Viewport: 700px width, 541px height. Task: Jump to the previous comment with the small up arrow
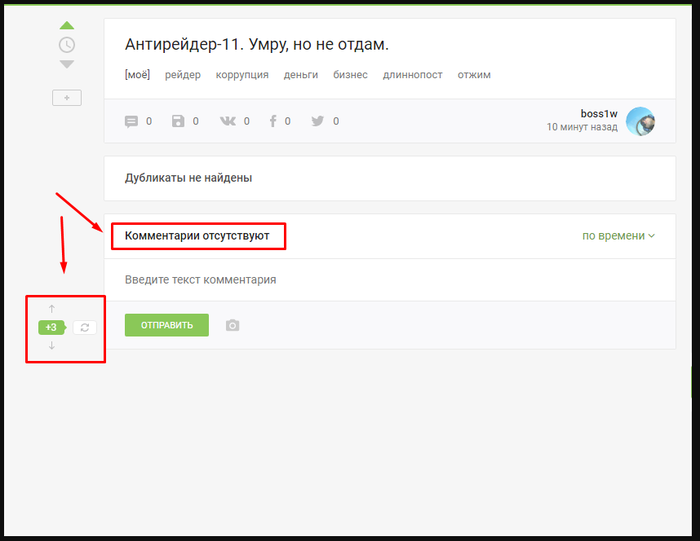point(52,309)
